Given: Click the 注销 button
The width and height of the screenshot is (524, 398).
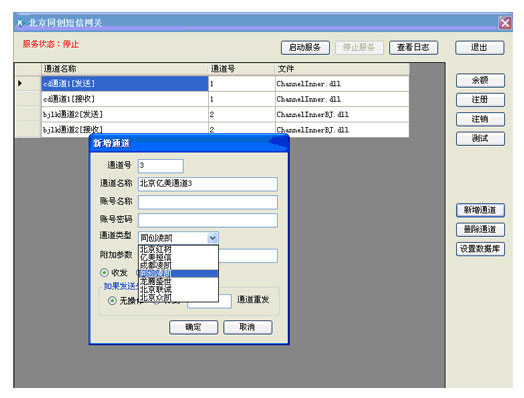Looking at the screenshot, I should (480, 119).
